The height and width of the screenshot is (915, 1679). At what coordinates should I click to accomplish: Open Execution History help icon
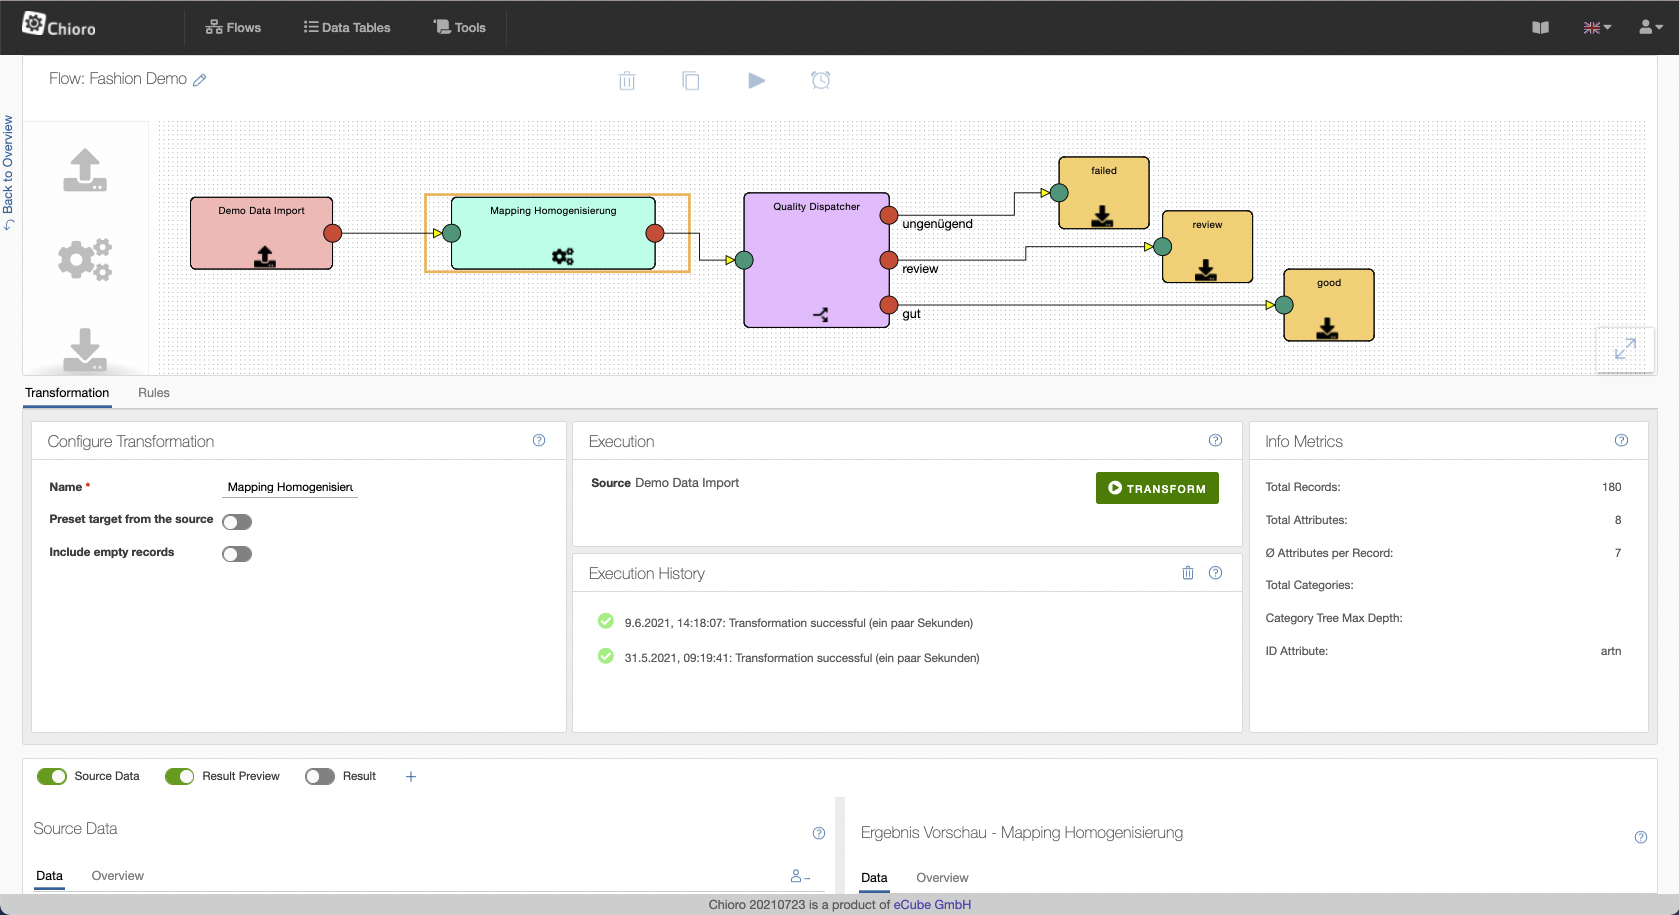(1215, 573)
